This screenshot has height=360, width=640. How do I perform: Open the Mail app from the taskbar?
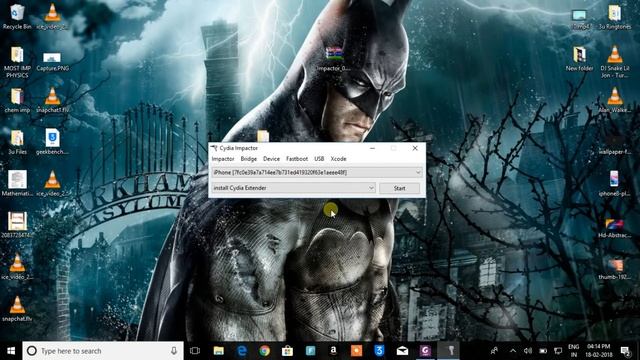402,351
